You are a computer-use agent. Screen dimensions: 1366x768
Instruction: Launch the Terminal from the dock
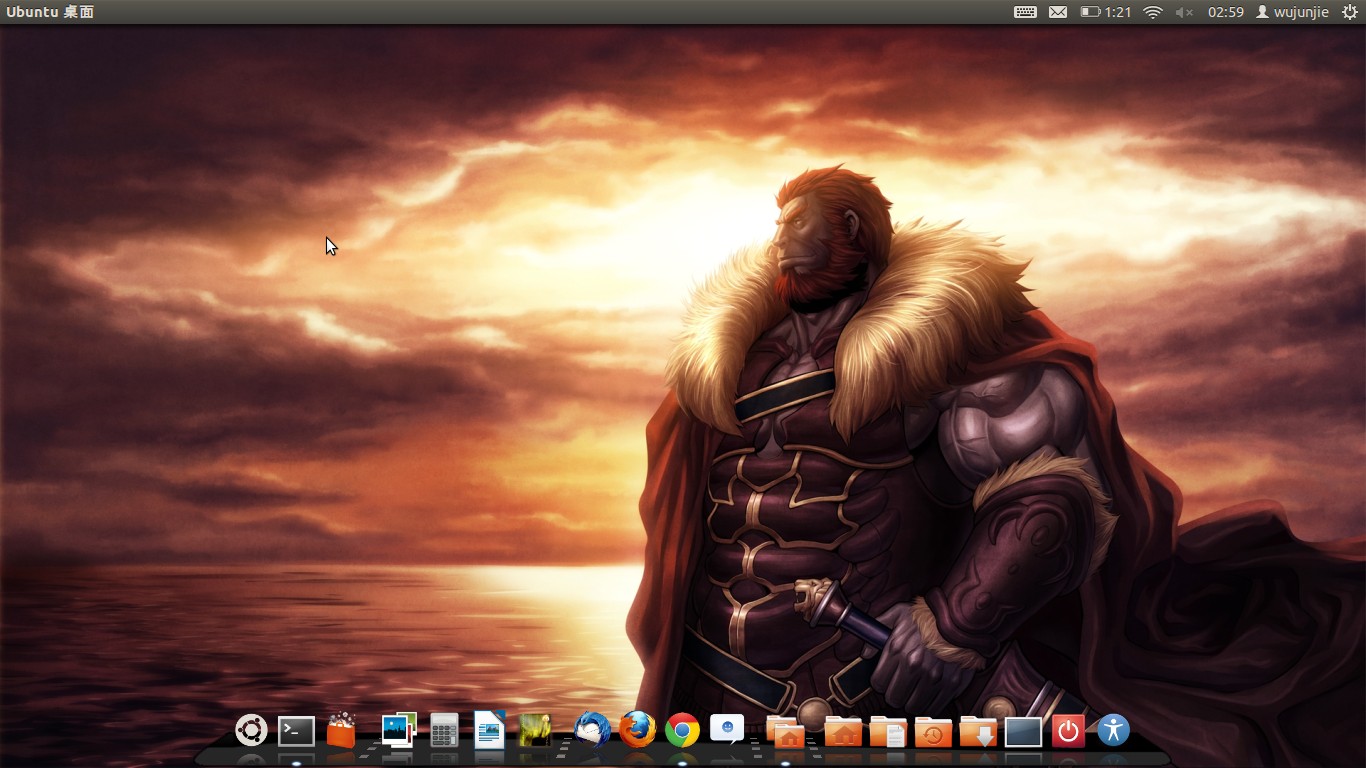tap(296, 731)
